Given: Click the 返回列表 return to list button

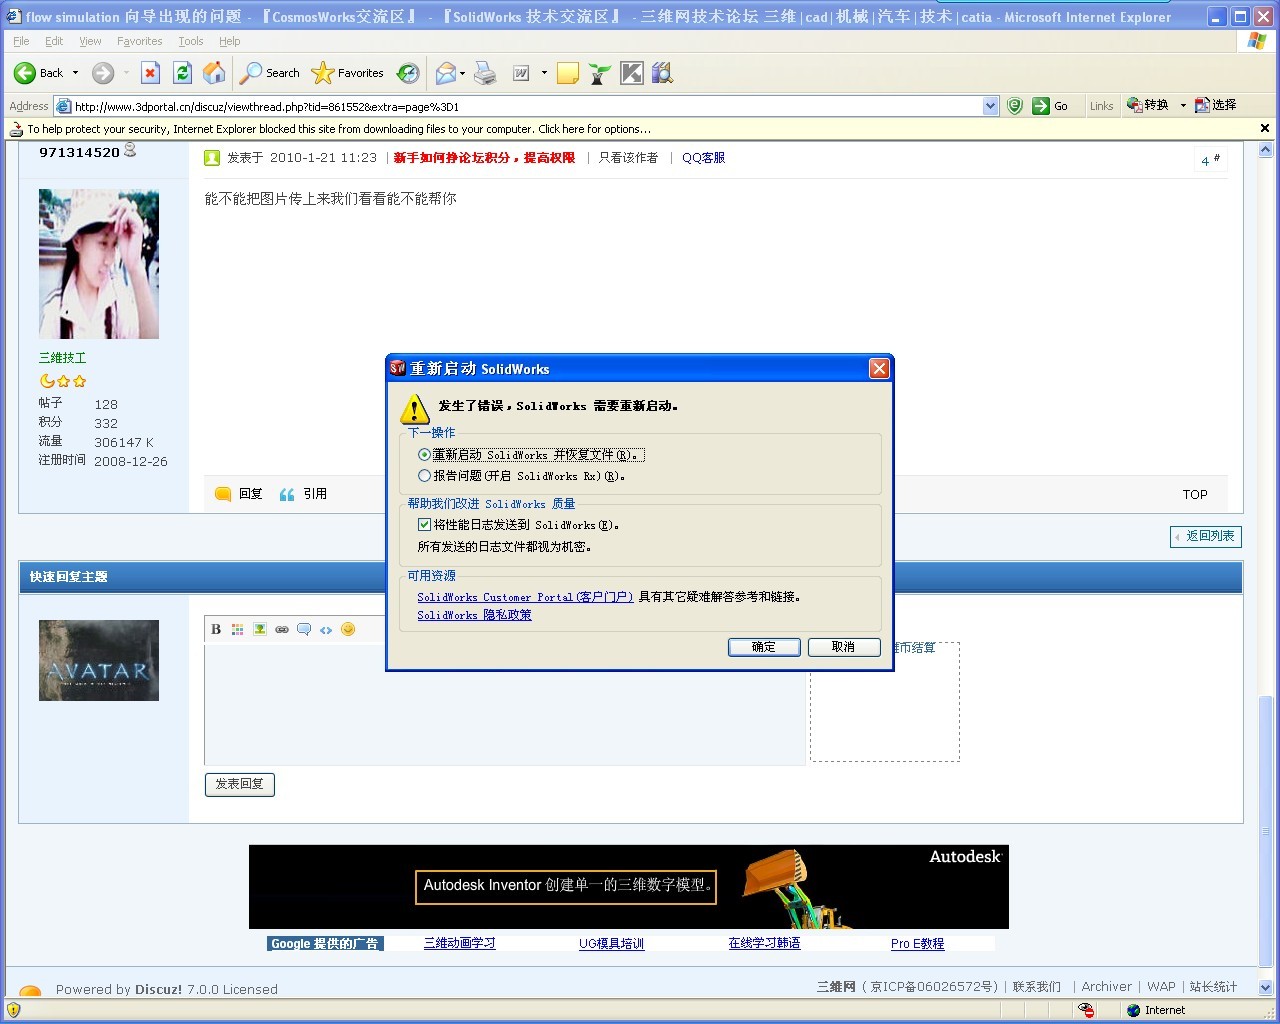Looking at the screenshot, I should [1206, 536].
